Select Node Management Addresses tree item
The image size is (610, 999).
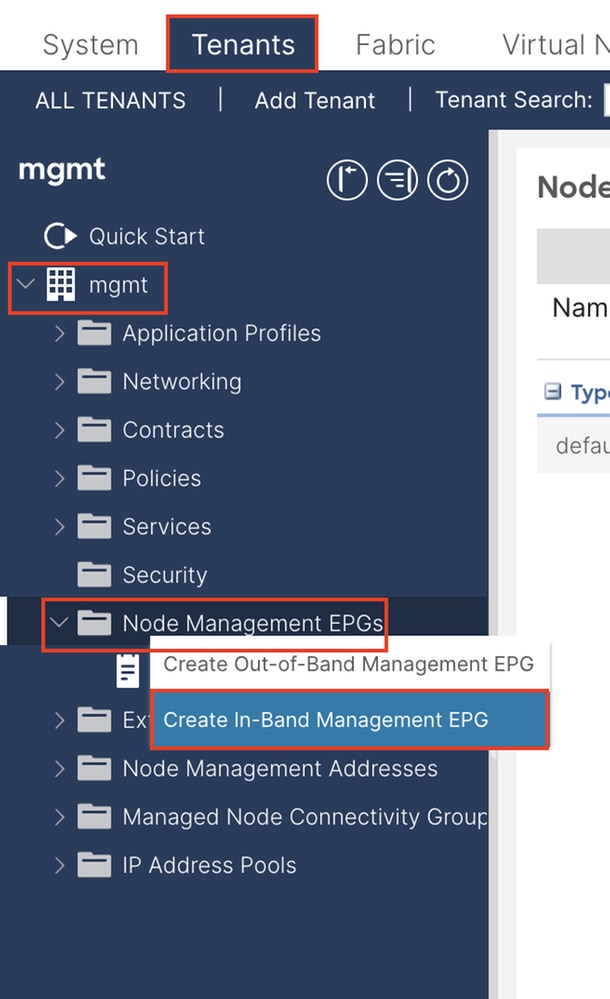click(280, 769)
